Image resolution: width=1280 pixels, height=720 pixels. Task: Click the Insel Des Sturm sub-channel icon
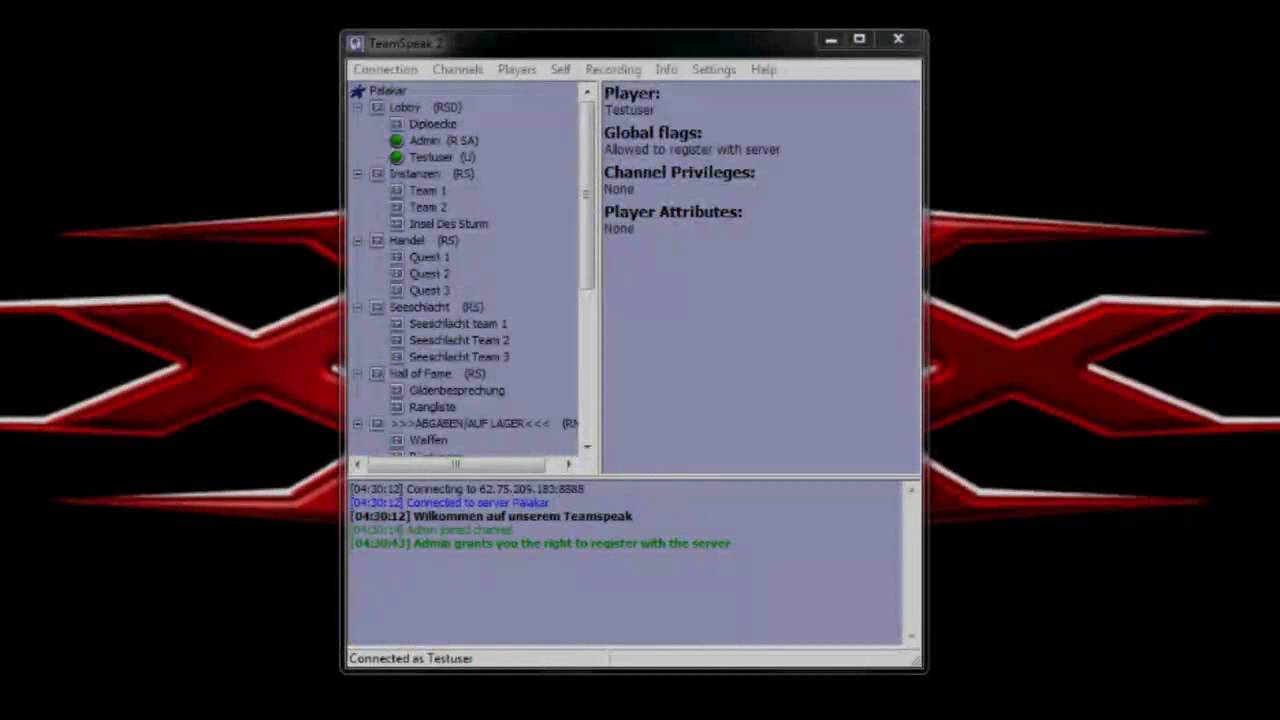tap(397, 224)
